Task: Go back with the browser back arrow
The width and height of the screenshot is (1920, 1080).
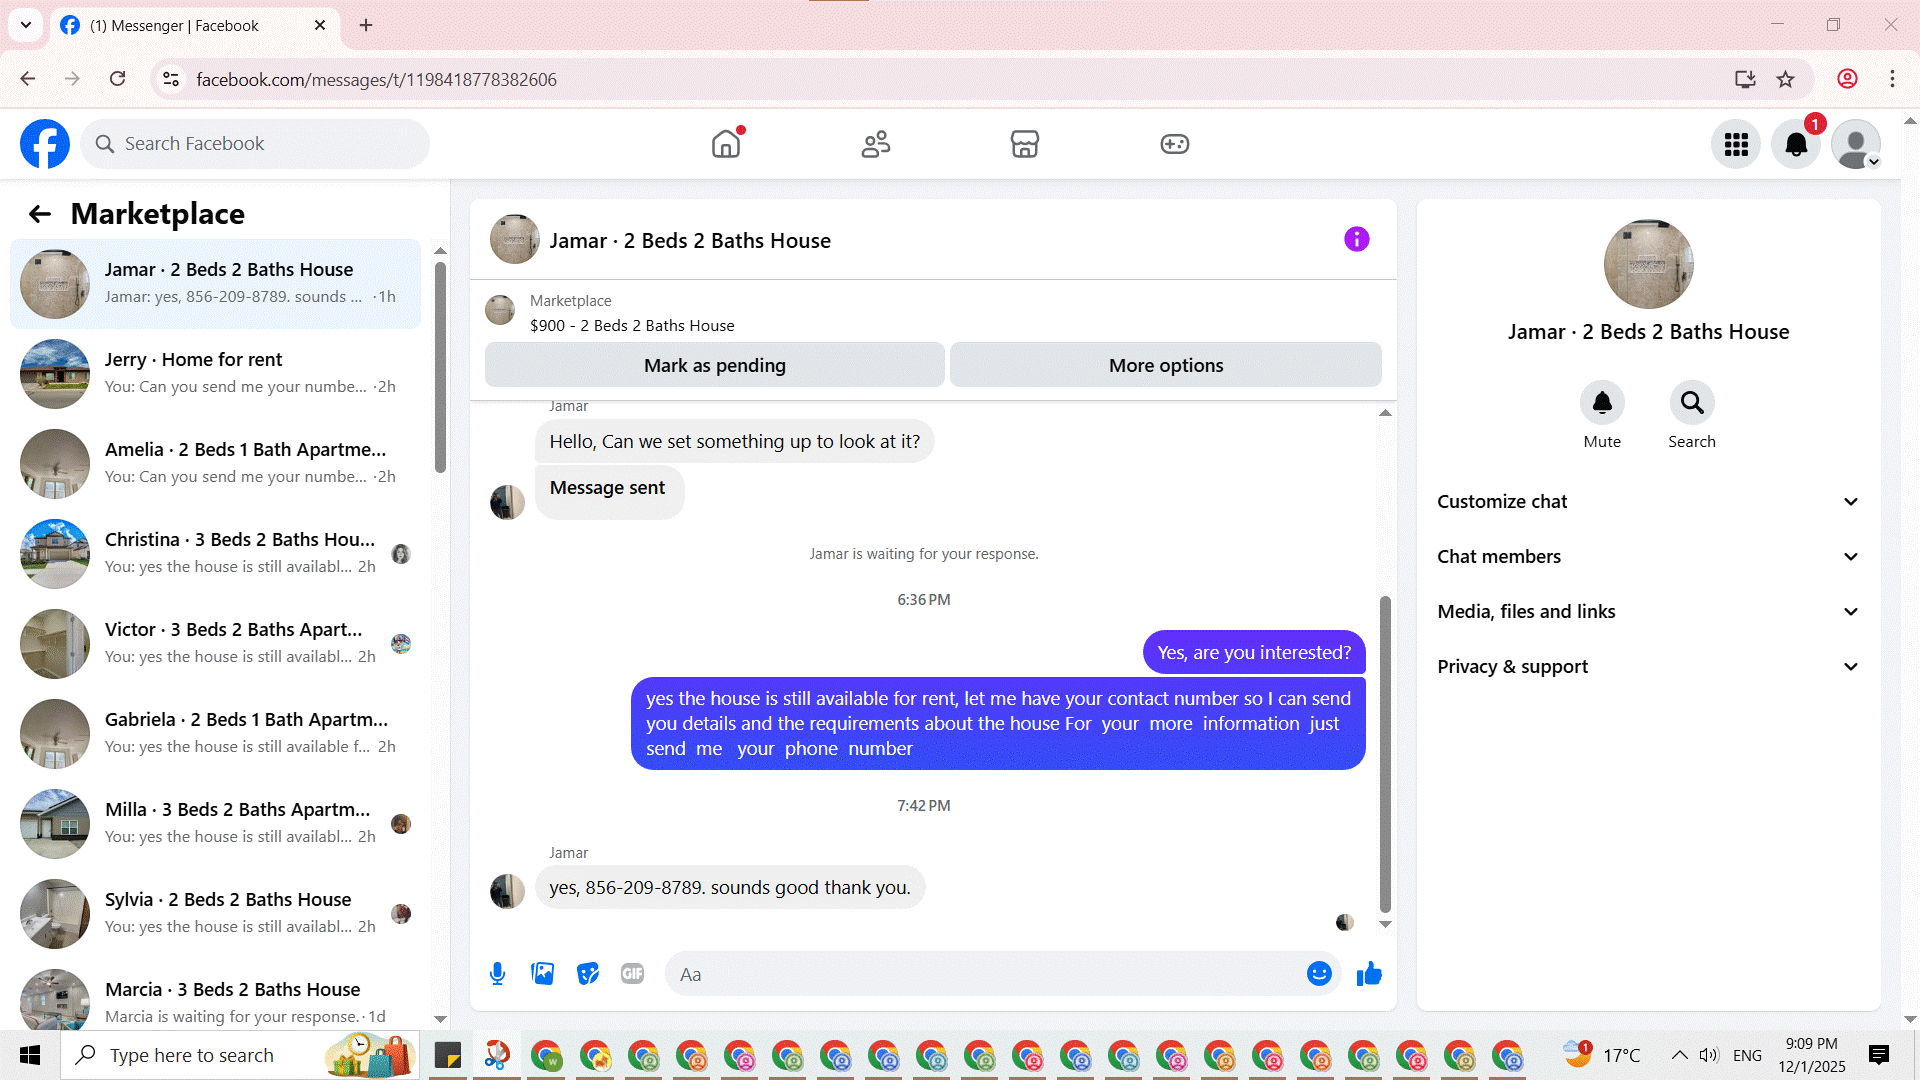Action: 28,79
